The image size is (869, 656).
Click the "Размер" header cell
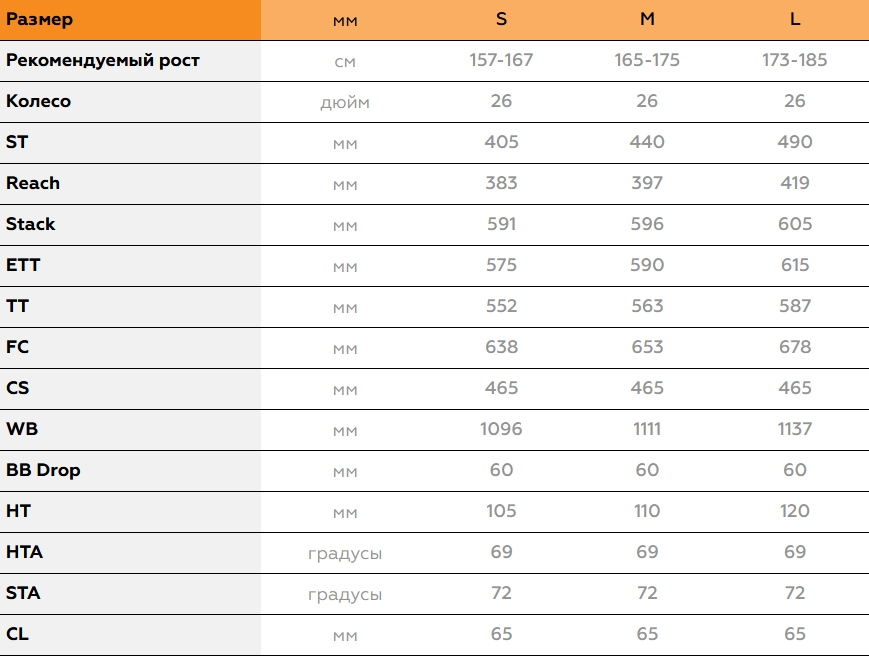pos(39,19)
